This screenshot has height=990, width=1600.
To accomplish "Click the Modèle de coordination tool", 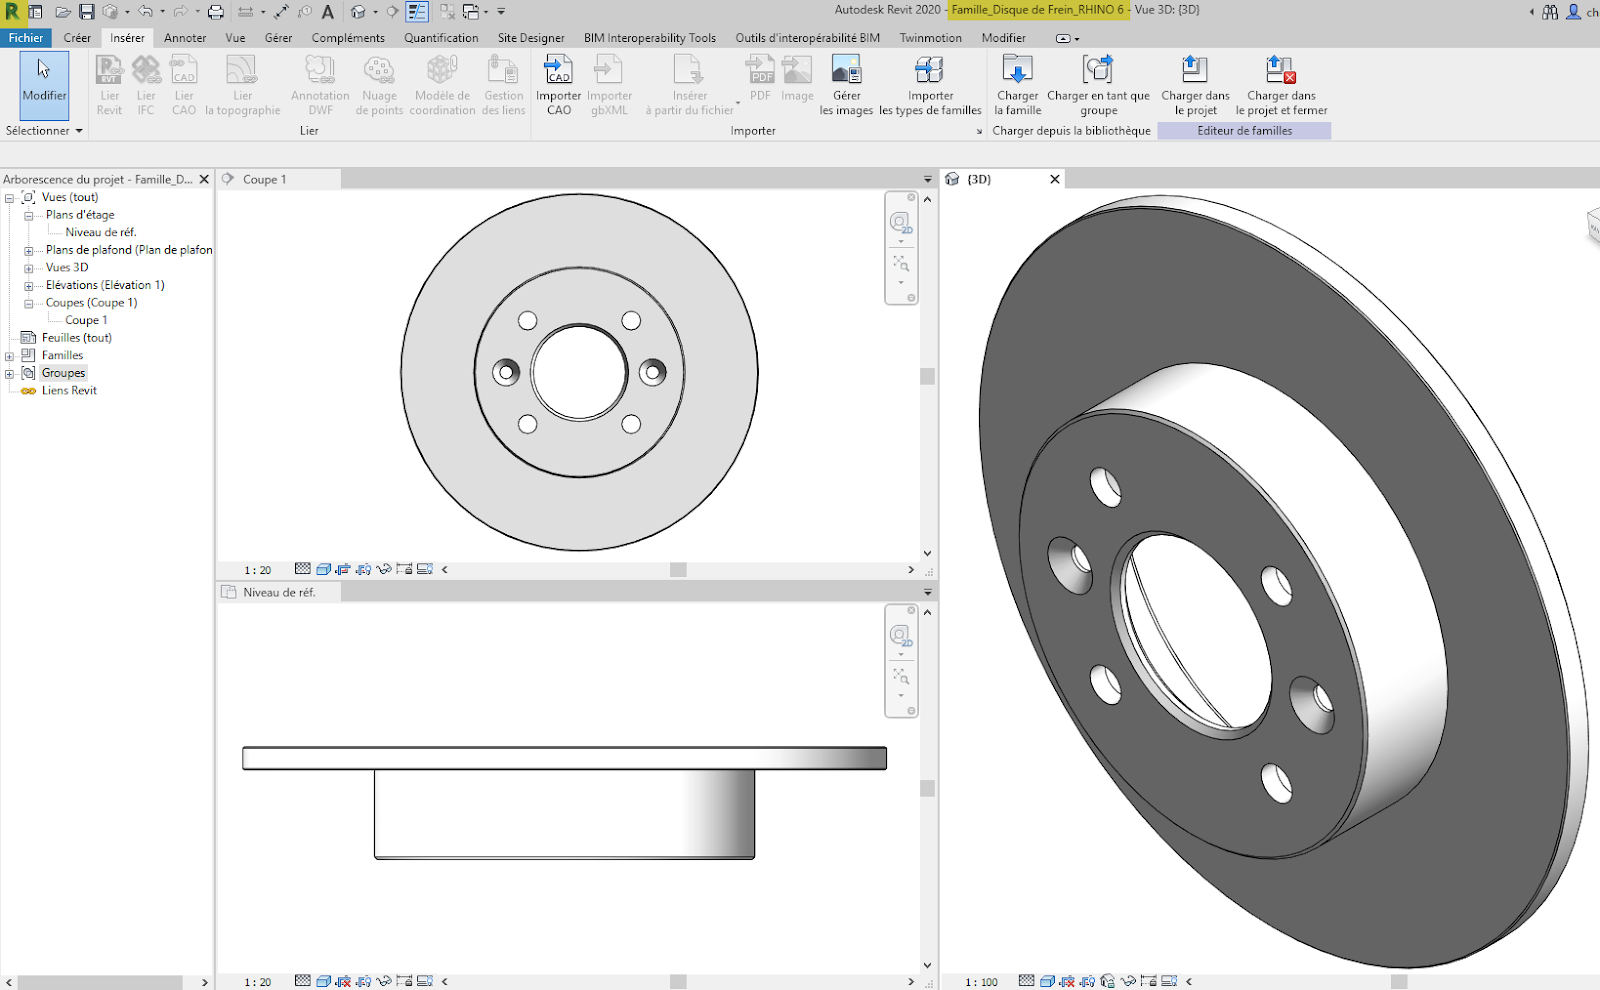I will (x=441, y=84).
